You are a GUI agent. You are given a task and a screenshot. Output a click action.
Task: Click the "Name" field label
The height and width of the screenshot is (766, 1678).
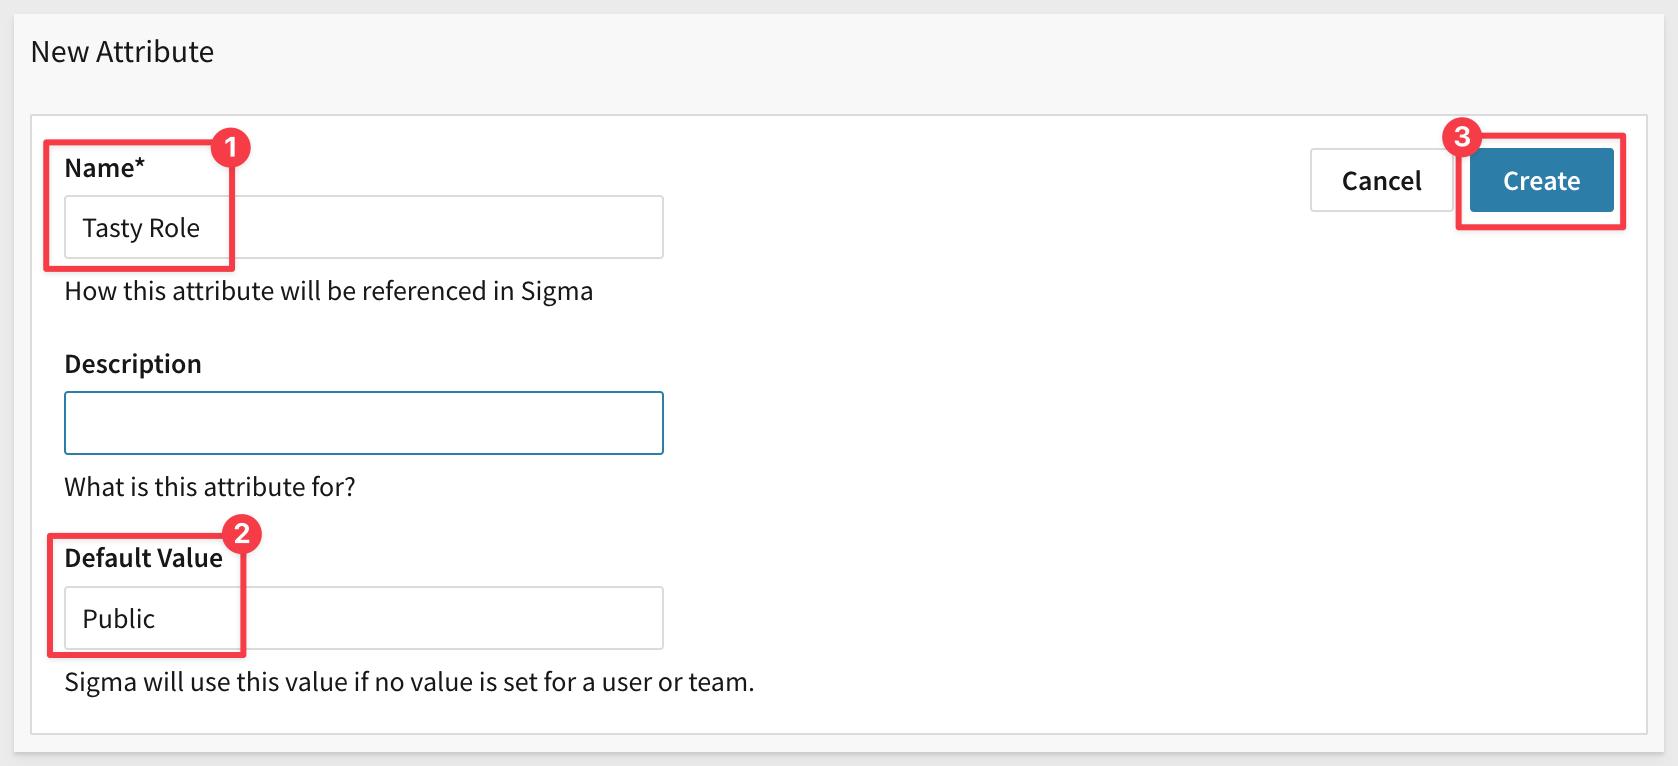click(99, 168)
